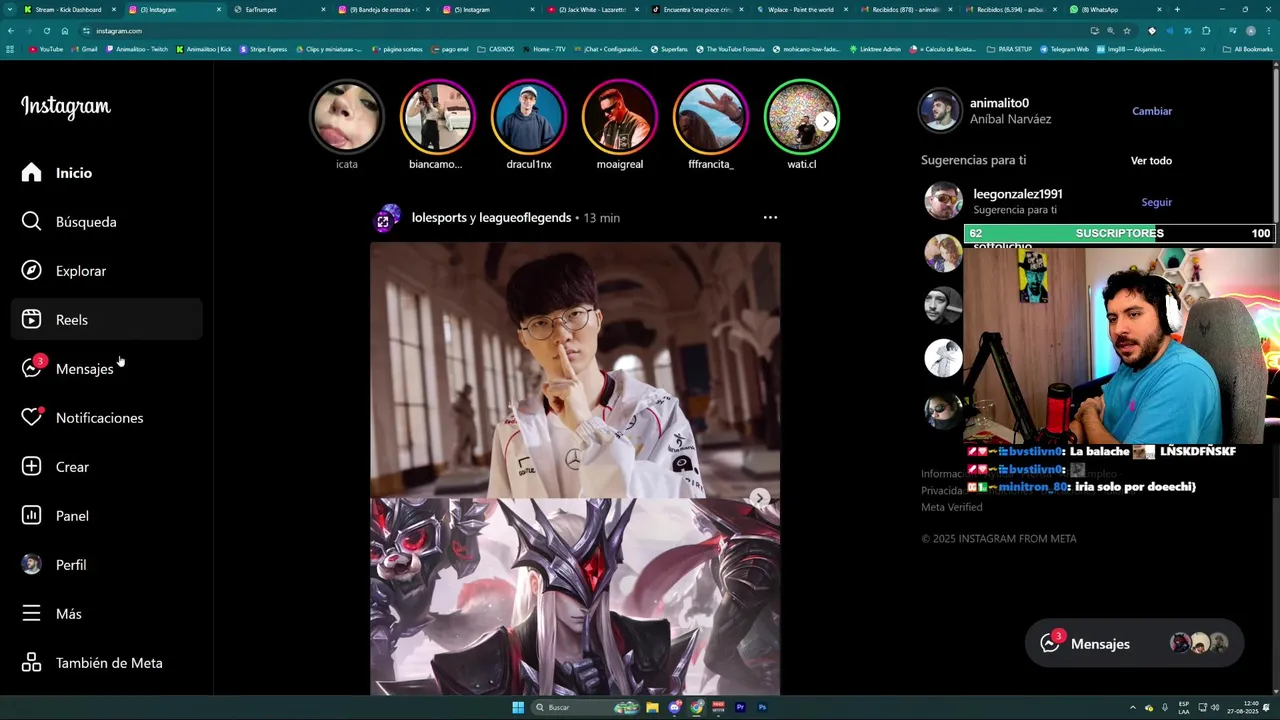The width and height of the screenshot is (1280, 720).
Task: Open leegonzalez1991 suggestion avatar
Action: click(x=943, y=202)
